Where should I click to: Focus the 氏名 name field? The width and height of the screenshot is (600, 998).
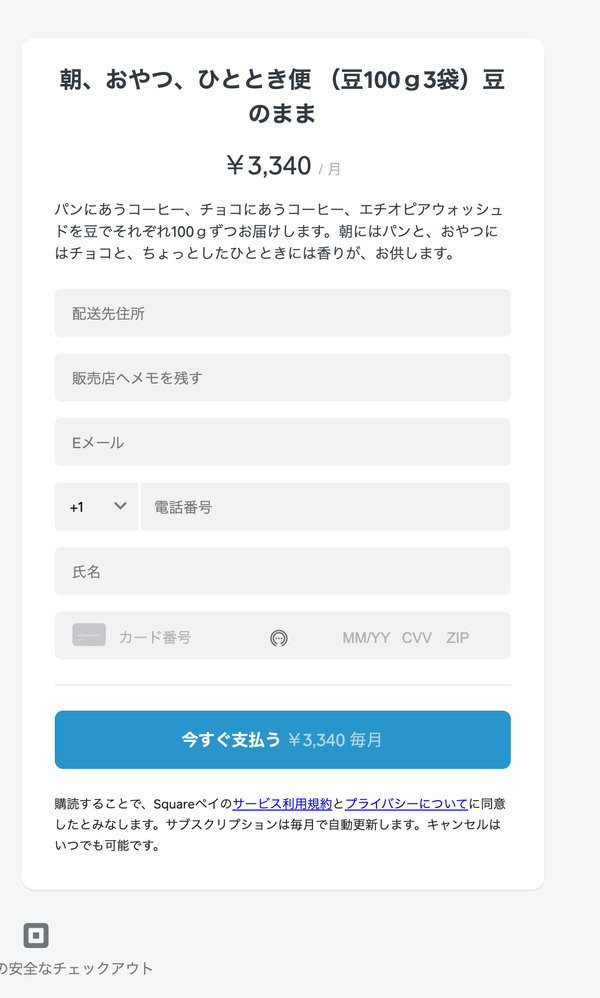pyautogui.click(x=282, y=571)
